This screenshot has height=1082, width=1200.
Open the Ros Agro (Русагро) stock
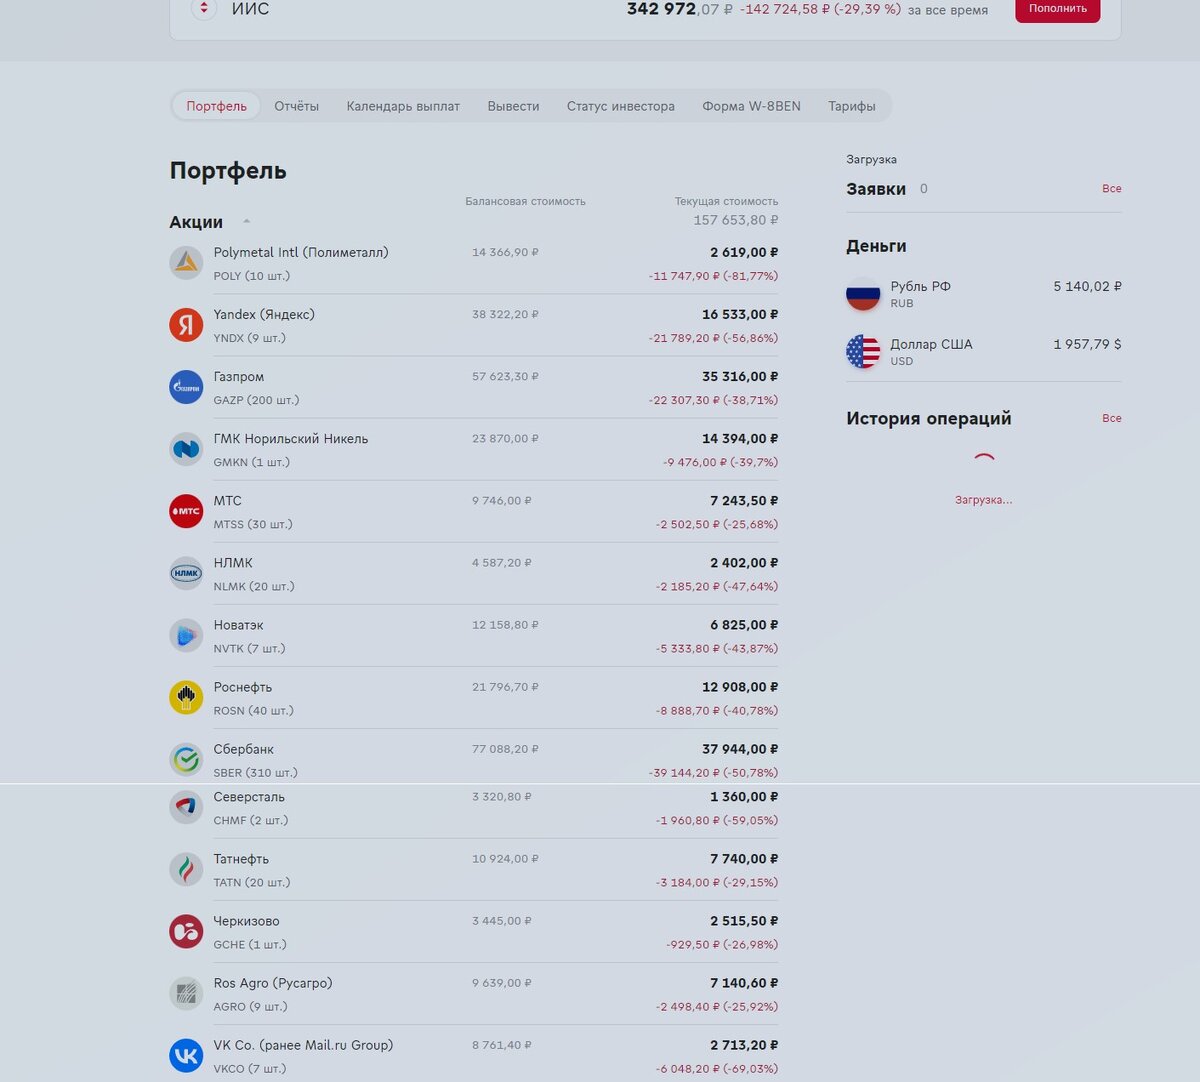(x=273, y=983)
